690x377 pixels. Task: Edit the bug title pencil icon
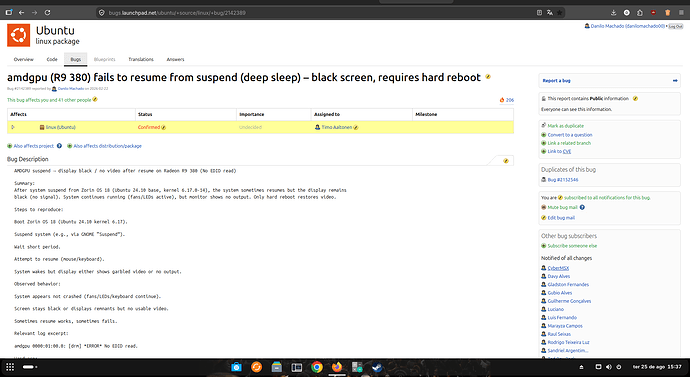pos(488,77)
